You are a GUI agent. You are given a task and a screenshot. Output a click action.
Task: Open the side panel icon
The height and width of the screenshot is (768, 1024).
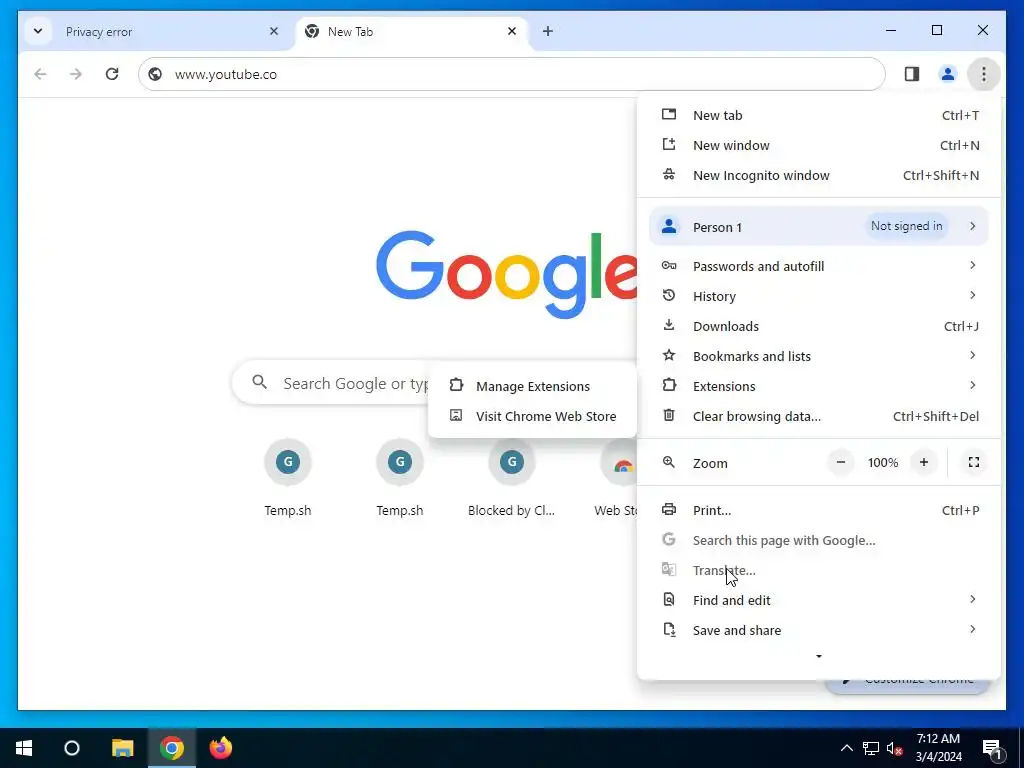(912, 74)
